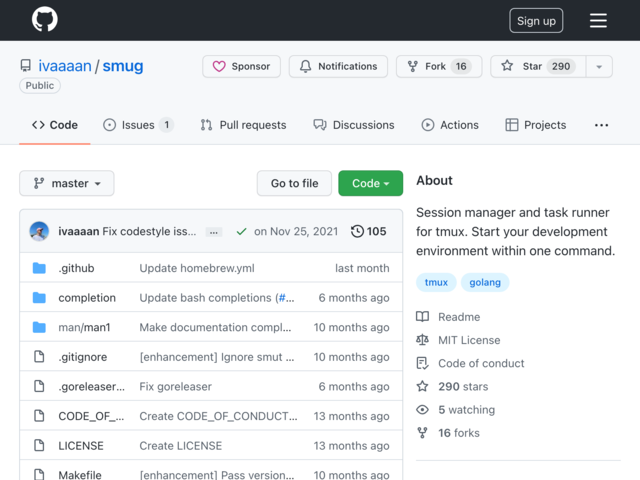Open the ivaaaan owner profile link
Viewport: 640px width, 480px height.
(64, 66)
